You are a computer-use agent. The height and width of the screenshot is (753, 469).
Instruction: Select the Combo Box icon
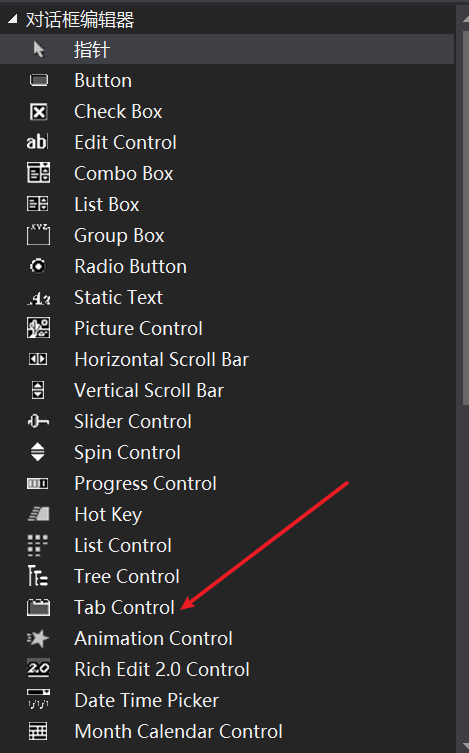pyautogui.click(x=38, y=173)
